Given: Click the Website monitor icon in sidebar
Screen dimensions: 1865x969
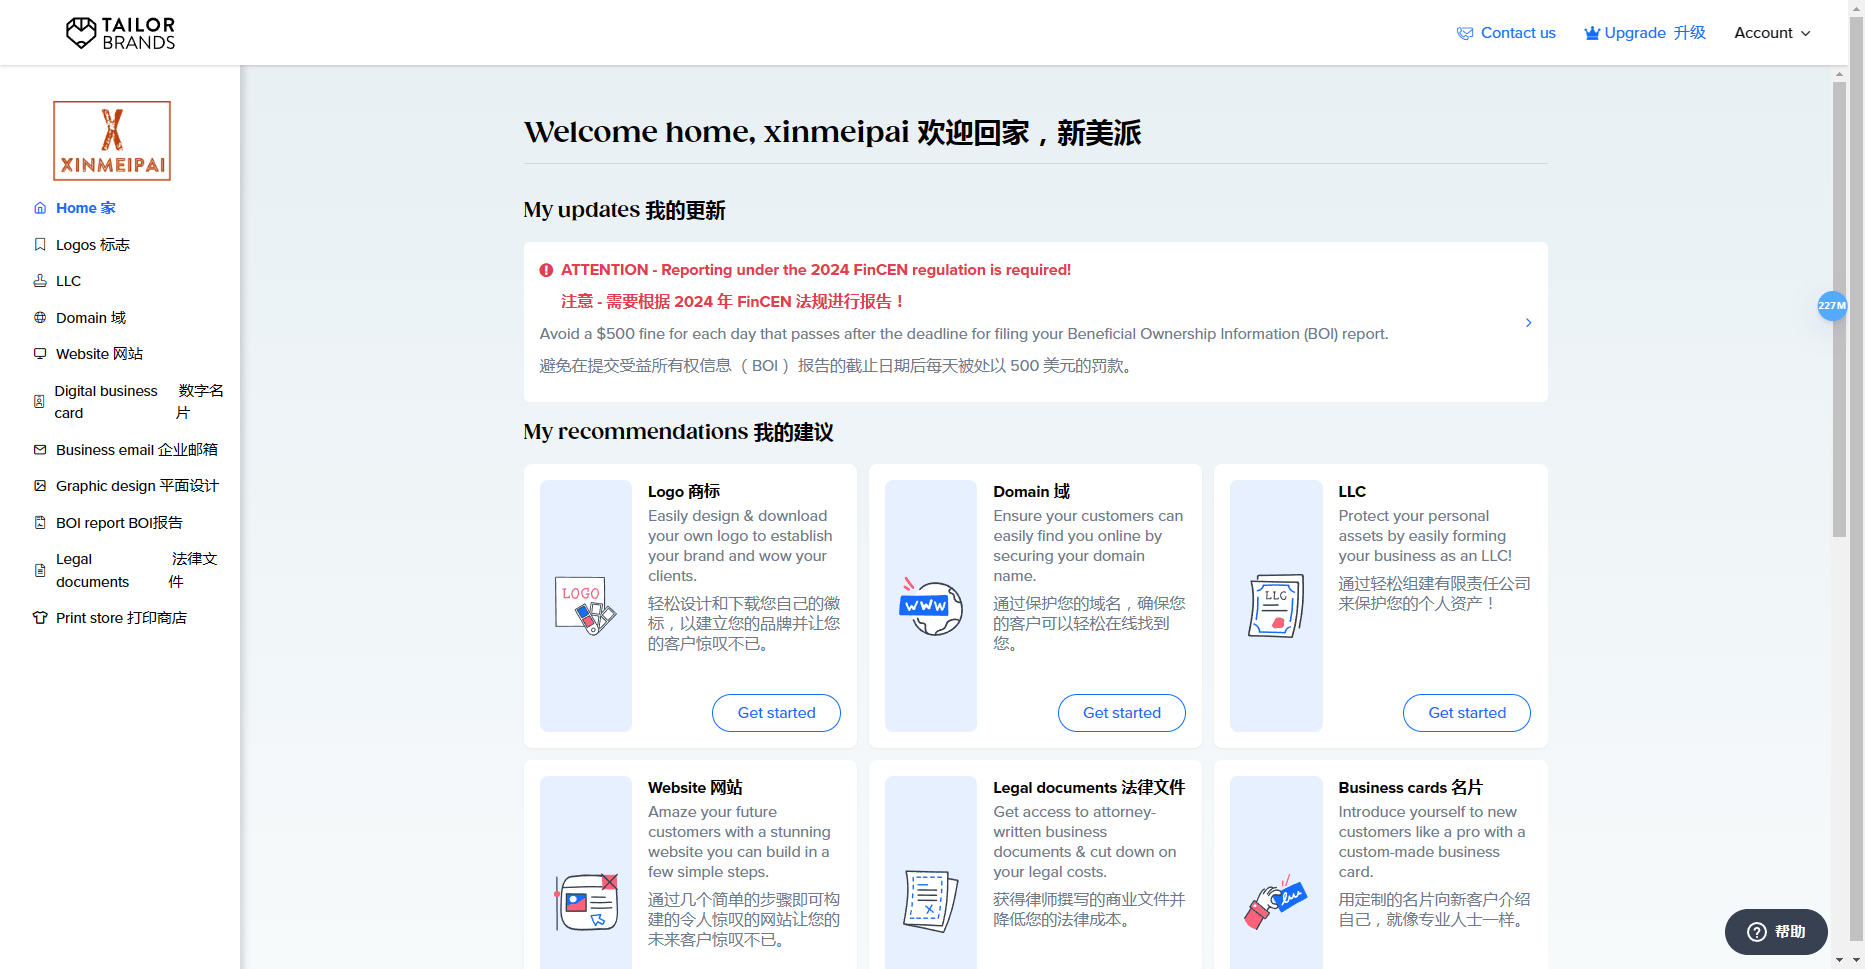Looking at the screenshot, I should (x=40, y=354).
